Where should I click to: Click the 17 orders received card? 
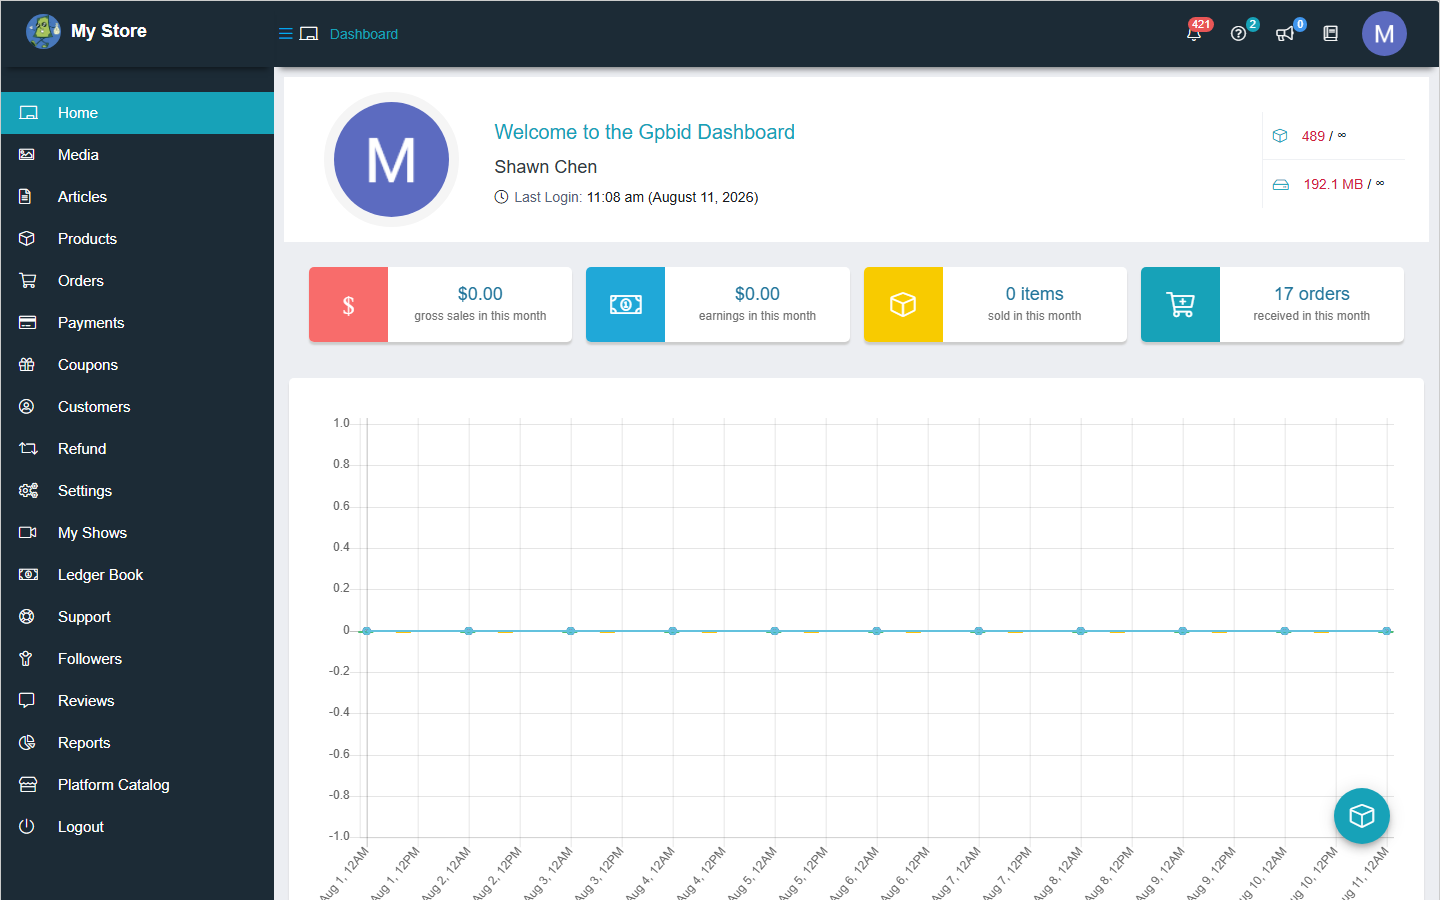tap(1272, 304)
